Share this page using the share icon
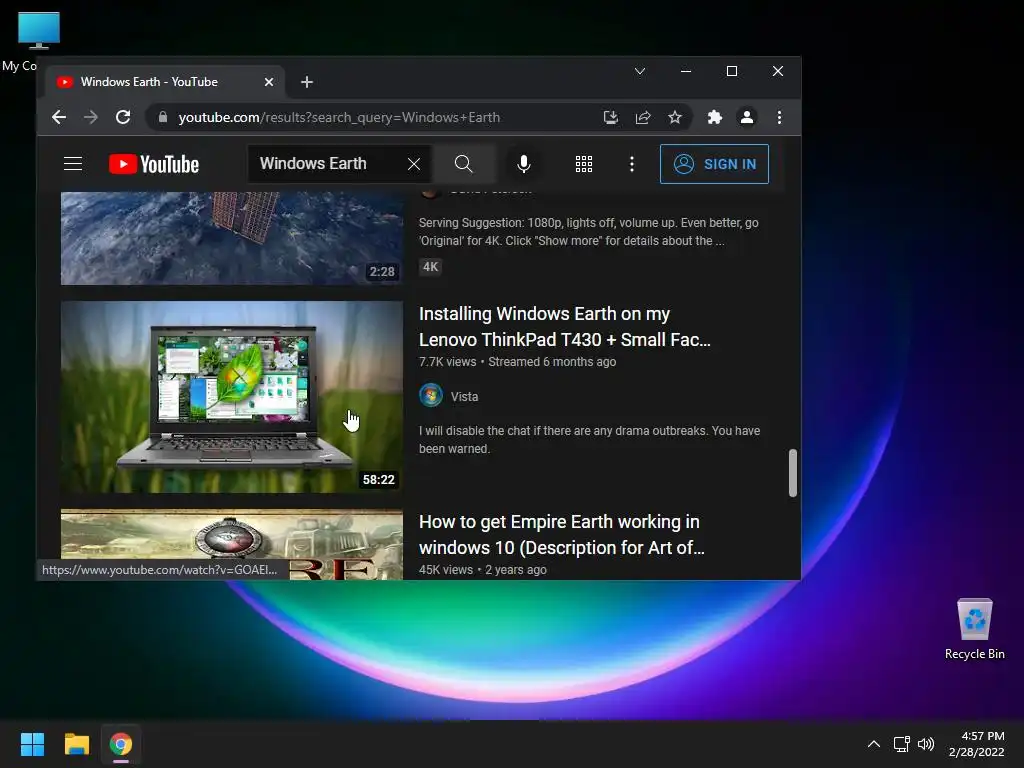1024x768 pixels. [x=643, y=117]
